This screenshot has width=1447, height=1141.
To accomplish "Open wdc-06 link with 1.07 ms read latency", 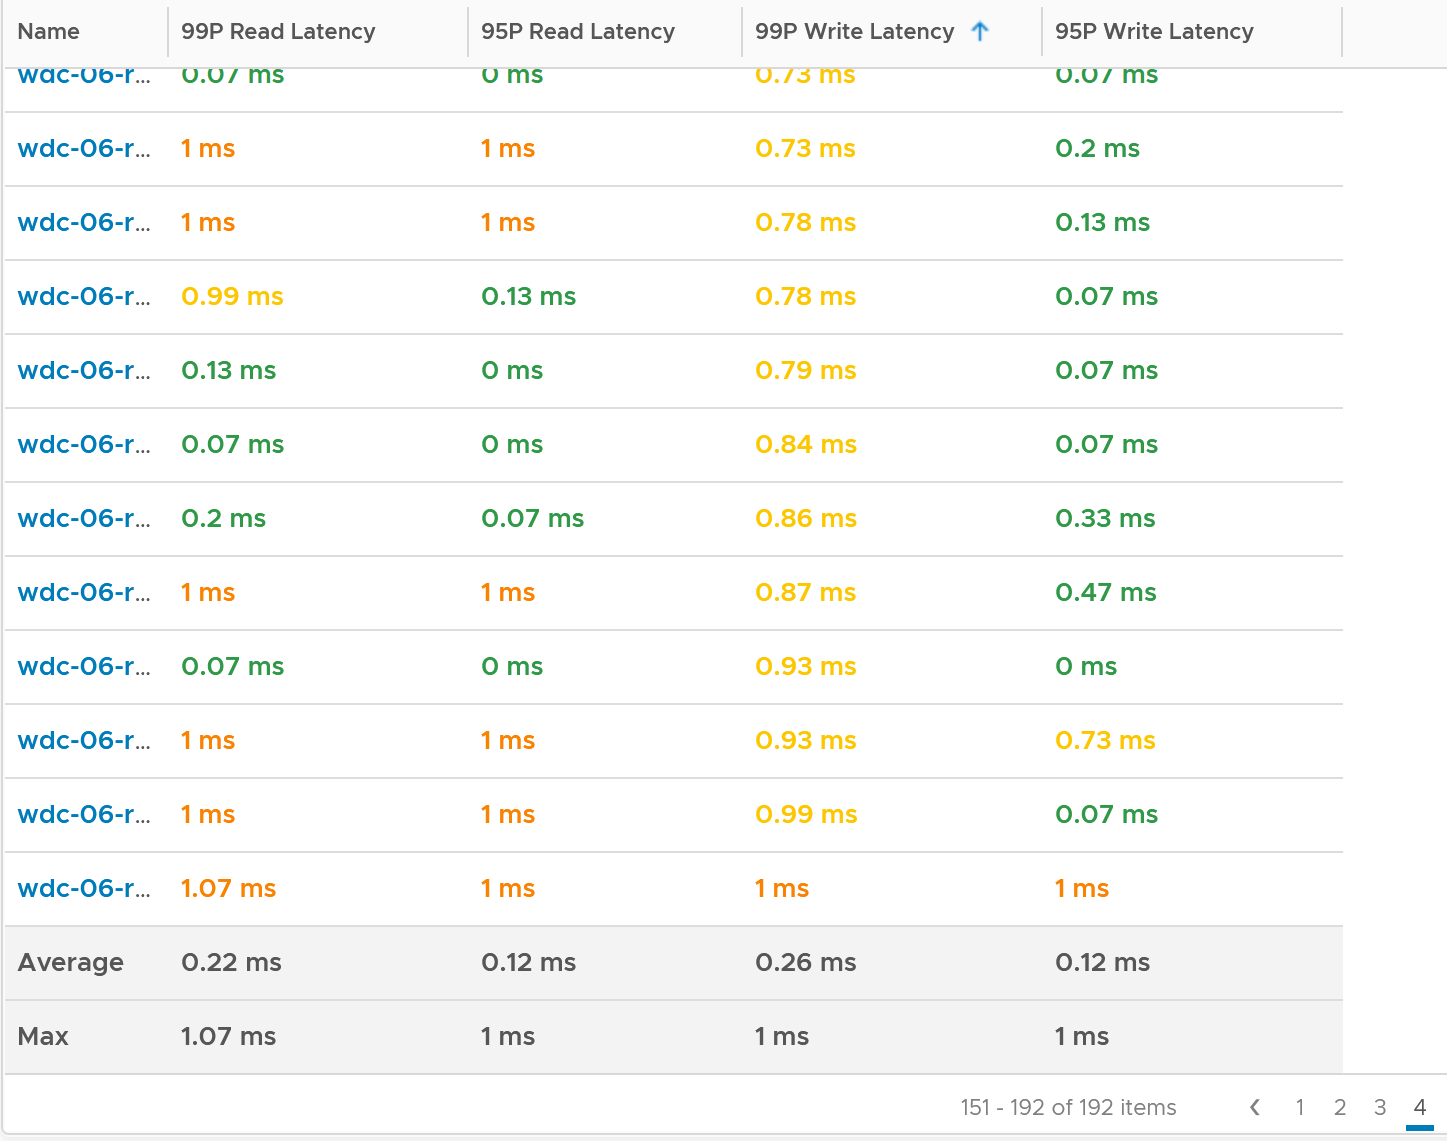I will pos(84,888).
